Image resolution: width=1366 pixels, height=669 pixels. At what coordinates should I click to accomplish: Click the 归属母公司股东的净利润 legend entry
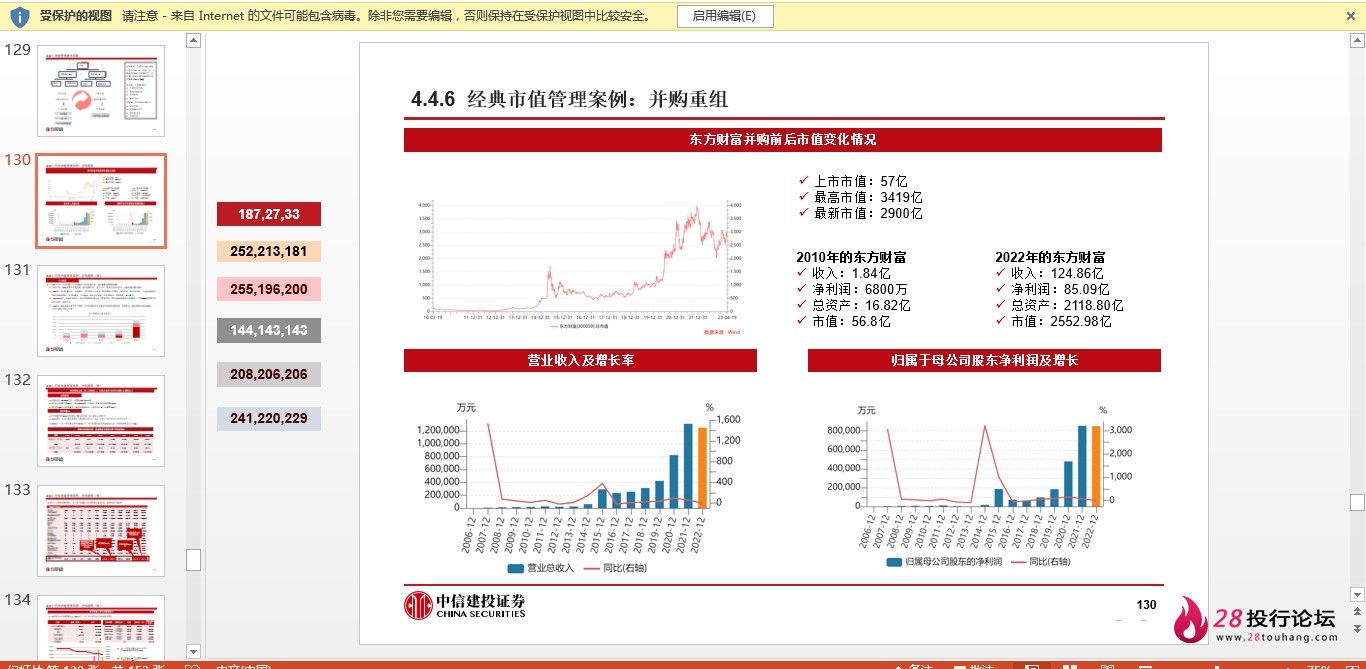pyautogui.click(x=944, y=562)
